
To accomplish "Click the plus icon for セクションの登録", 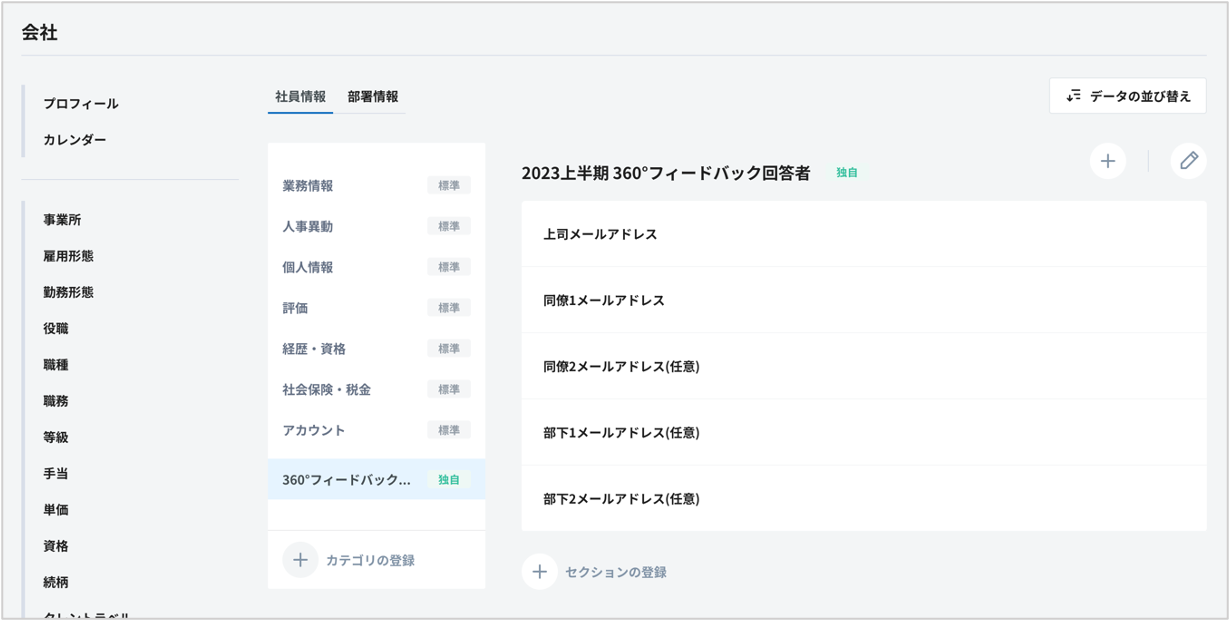I will pos(539,572).
